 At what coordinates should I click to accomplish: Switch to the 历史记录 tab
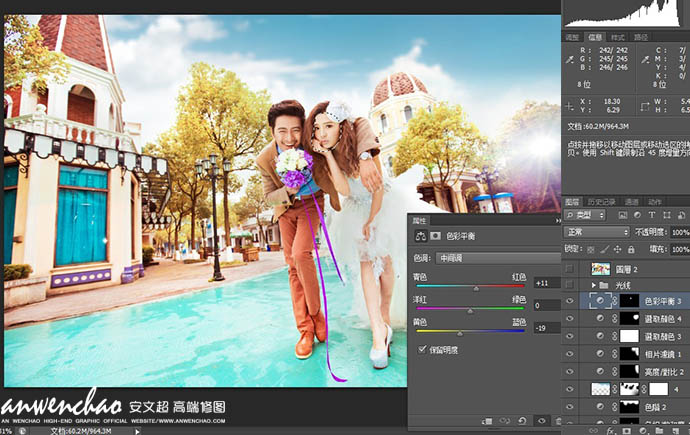point(604,201)
